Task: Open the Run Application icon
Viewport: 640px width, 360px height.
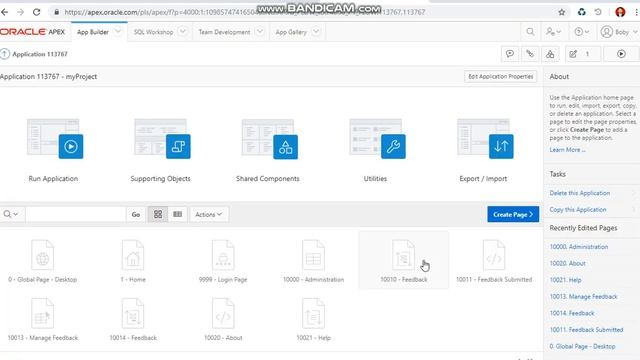Action: (55, 139)
